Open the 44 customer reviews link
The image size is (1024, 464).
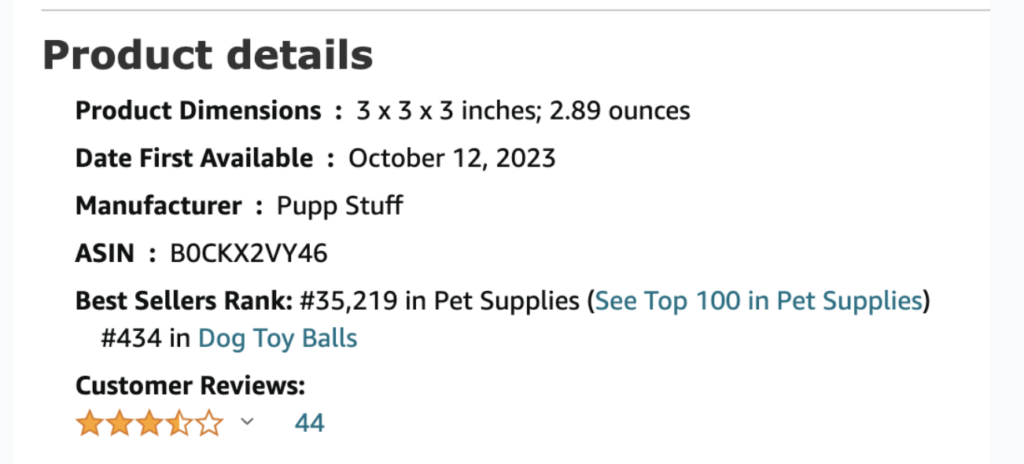(310, 423)
